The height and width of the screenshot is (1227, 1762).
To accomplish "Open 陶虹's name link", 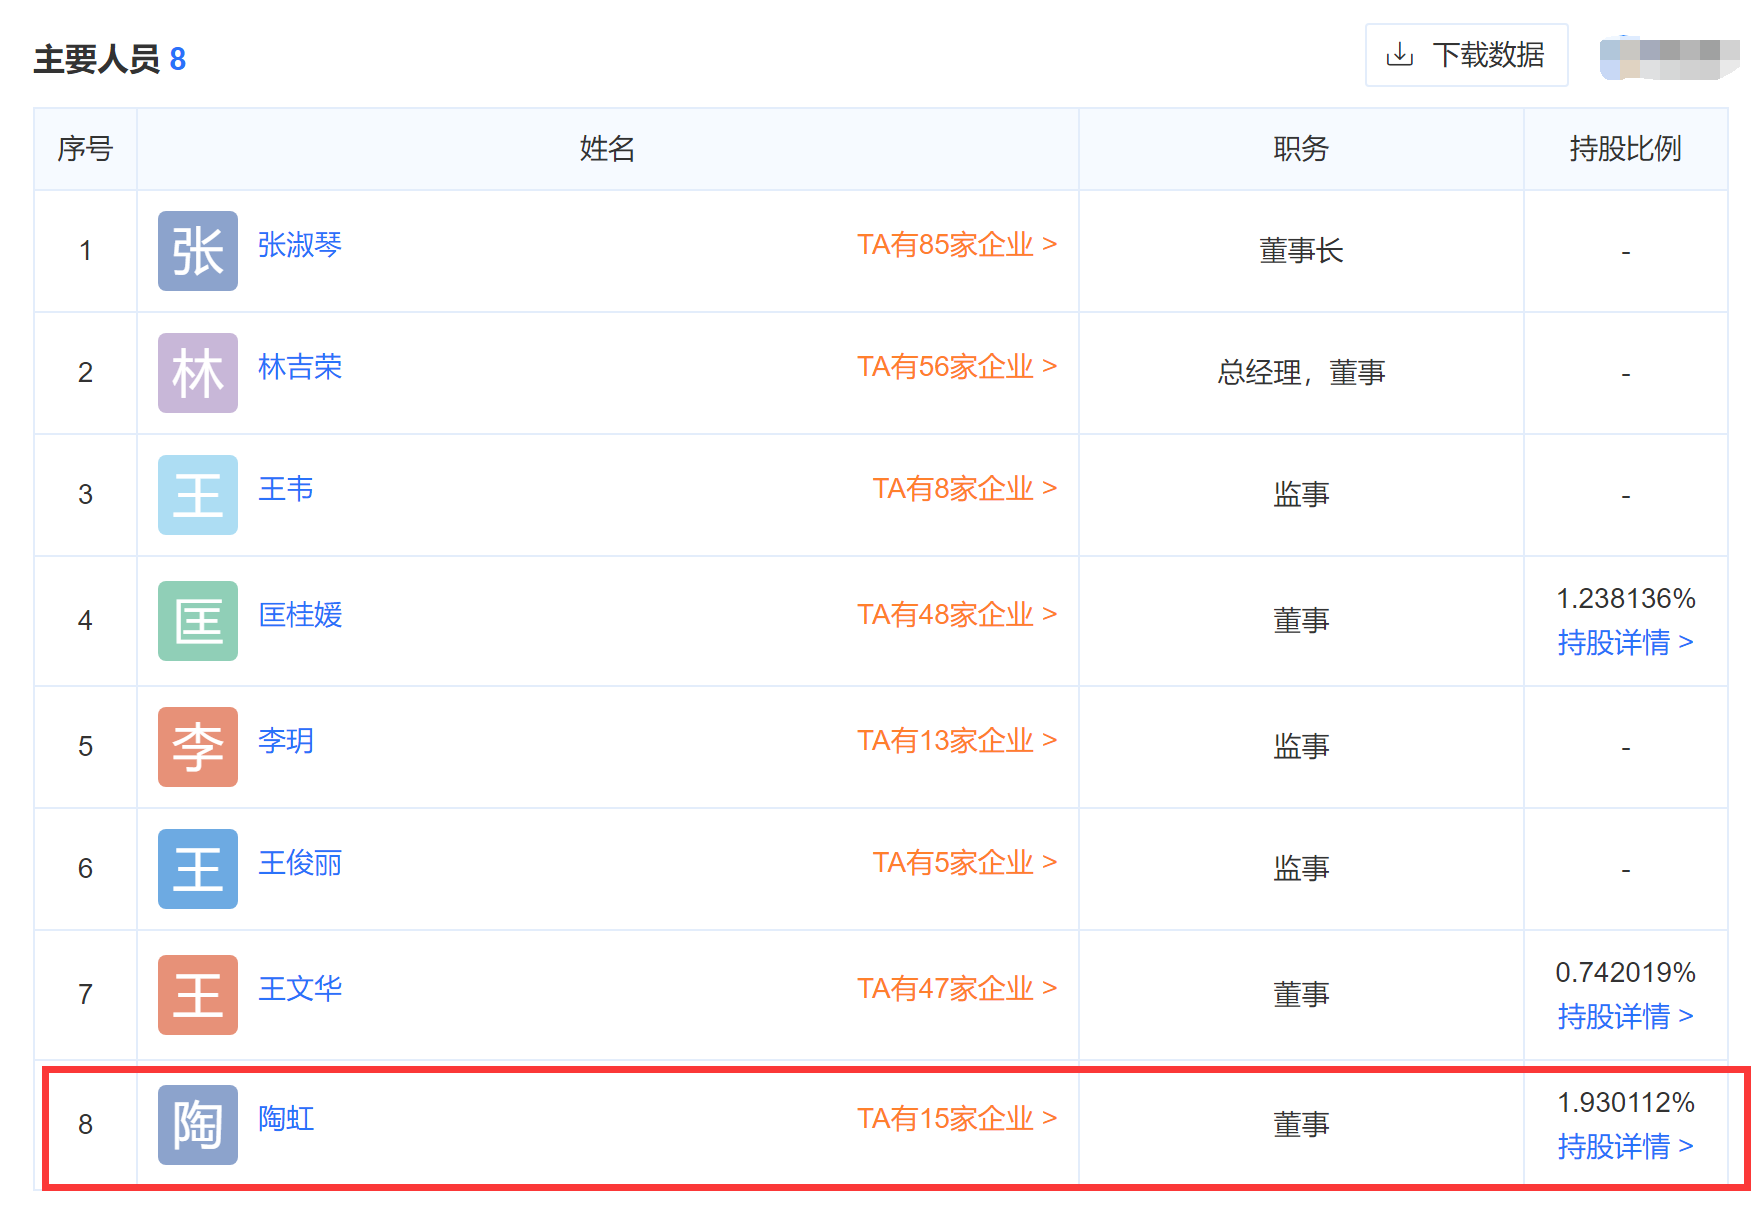I will pyautogui.click(x=285, y=1120).
